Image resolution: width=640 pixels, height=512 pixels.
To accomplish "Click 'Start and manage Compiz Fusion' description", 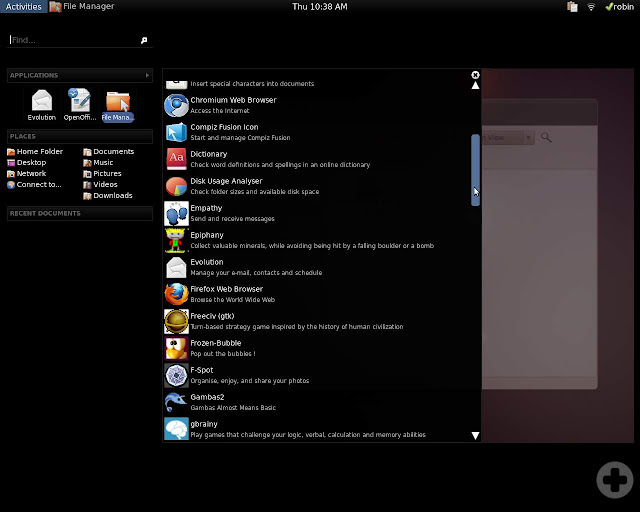I will pos(240,138).
